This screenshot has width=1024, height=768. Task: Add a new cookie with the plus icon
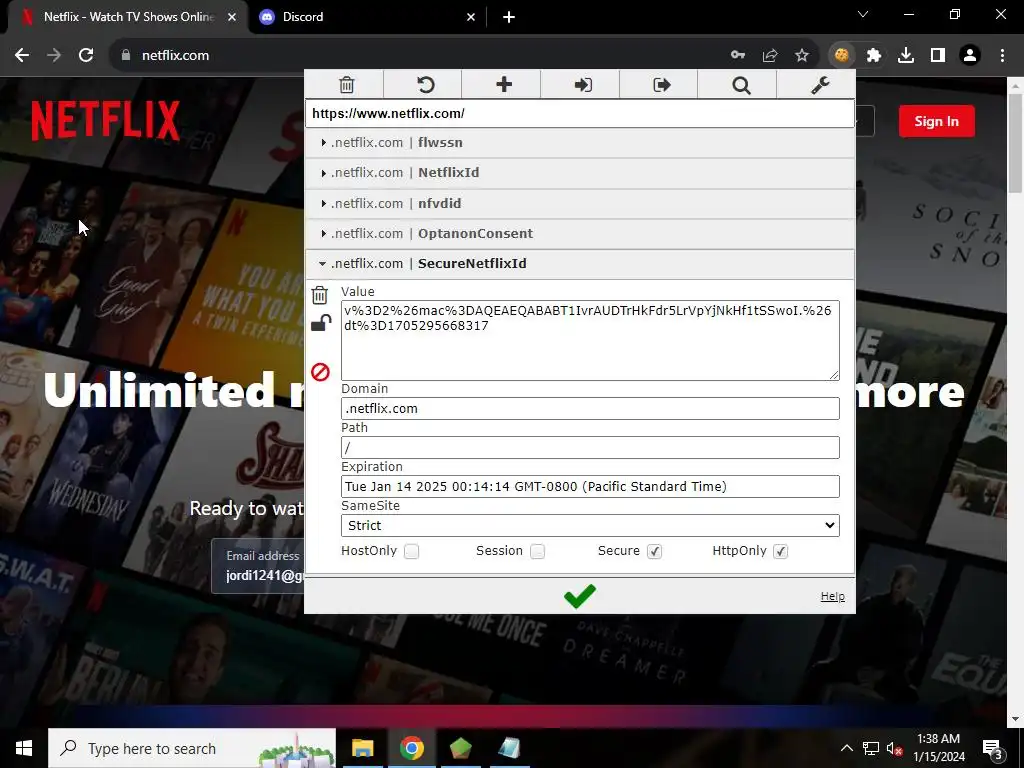504,84
